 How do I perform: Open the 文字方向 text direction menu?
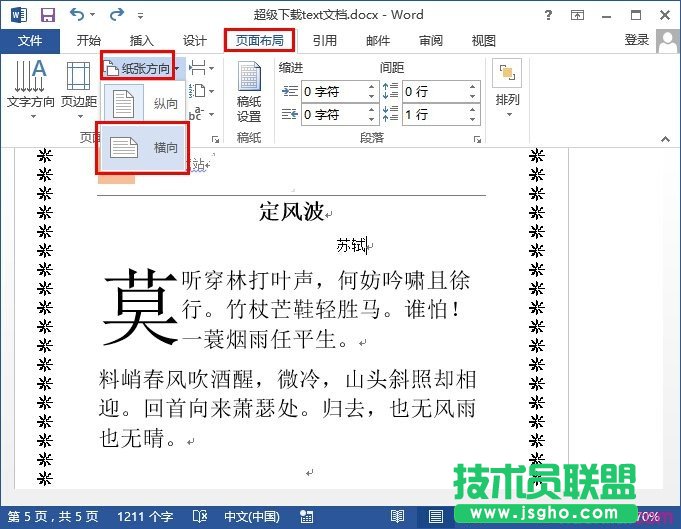(30, 89)
